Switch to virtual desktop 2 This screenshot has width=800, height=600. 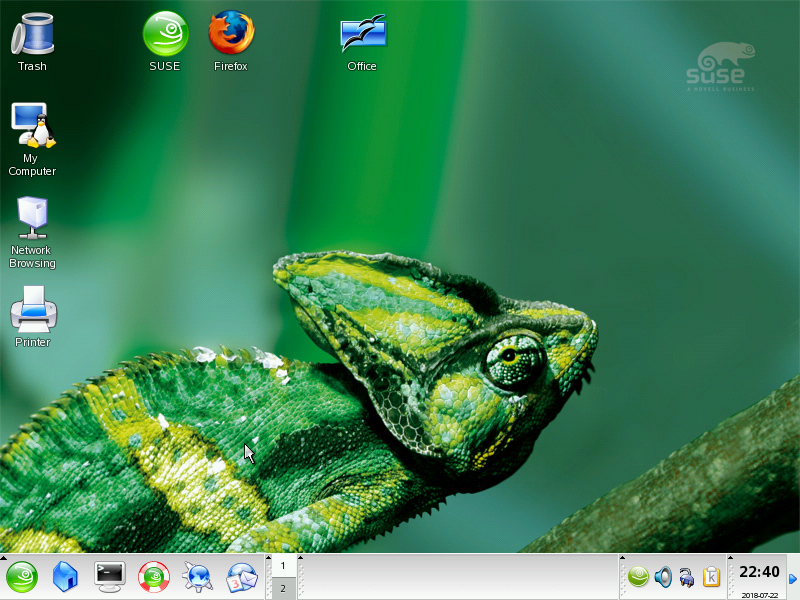click(x=282, y=588)
